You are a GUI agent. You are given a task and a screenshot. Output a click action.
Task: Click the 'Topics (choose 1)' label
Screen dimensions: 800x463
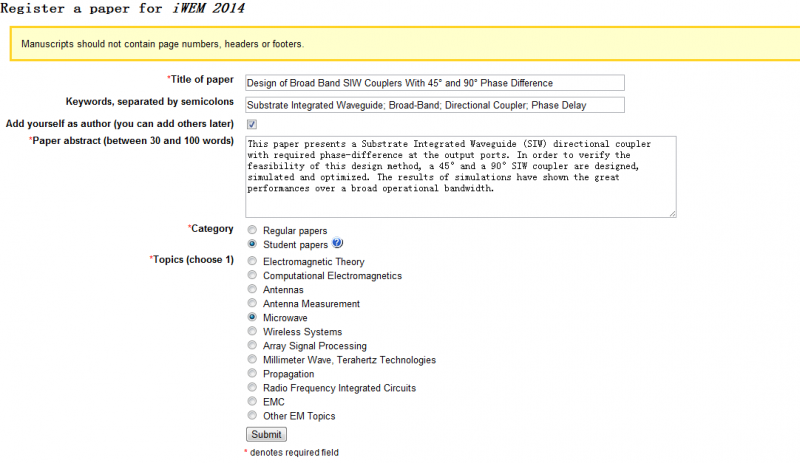click(191, 259)
